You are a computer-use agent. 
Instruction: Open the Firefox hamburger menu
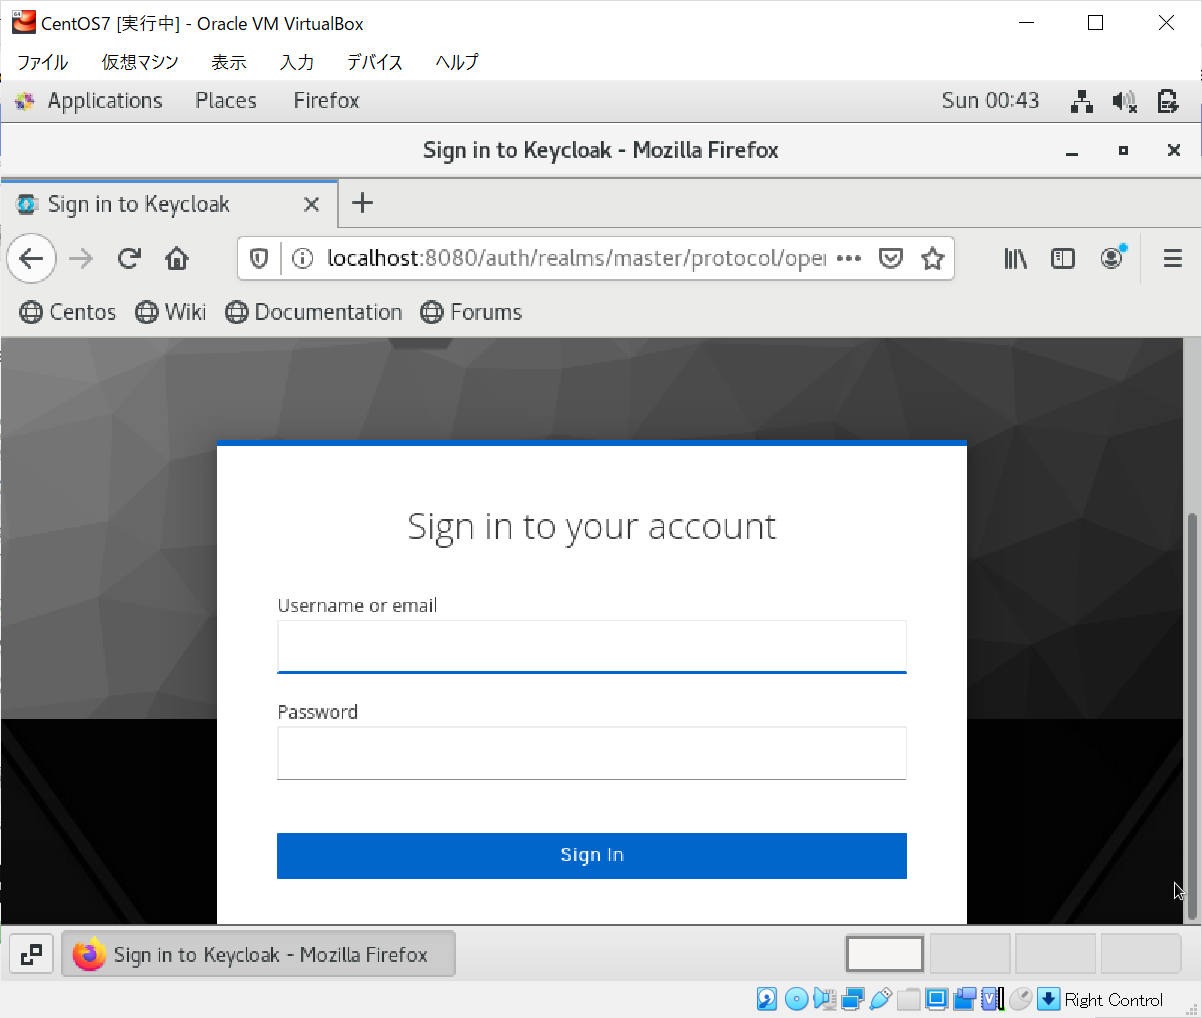tap(1173, 259)
